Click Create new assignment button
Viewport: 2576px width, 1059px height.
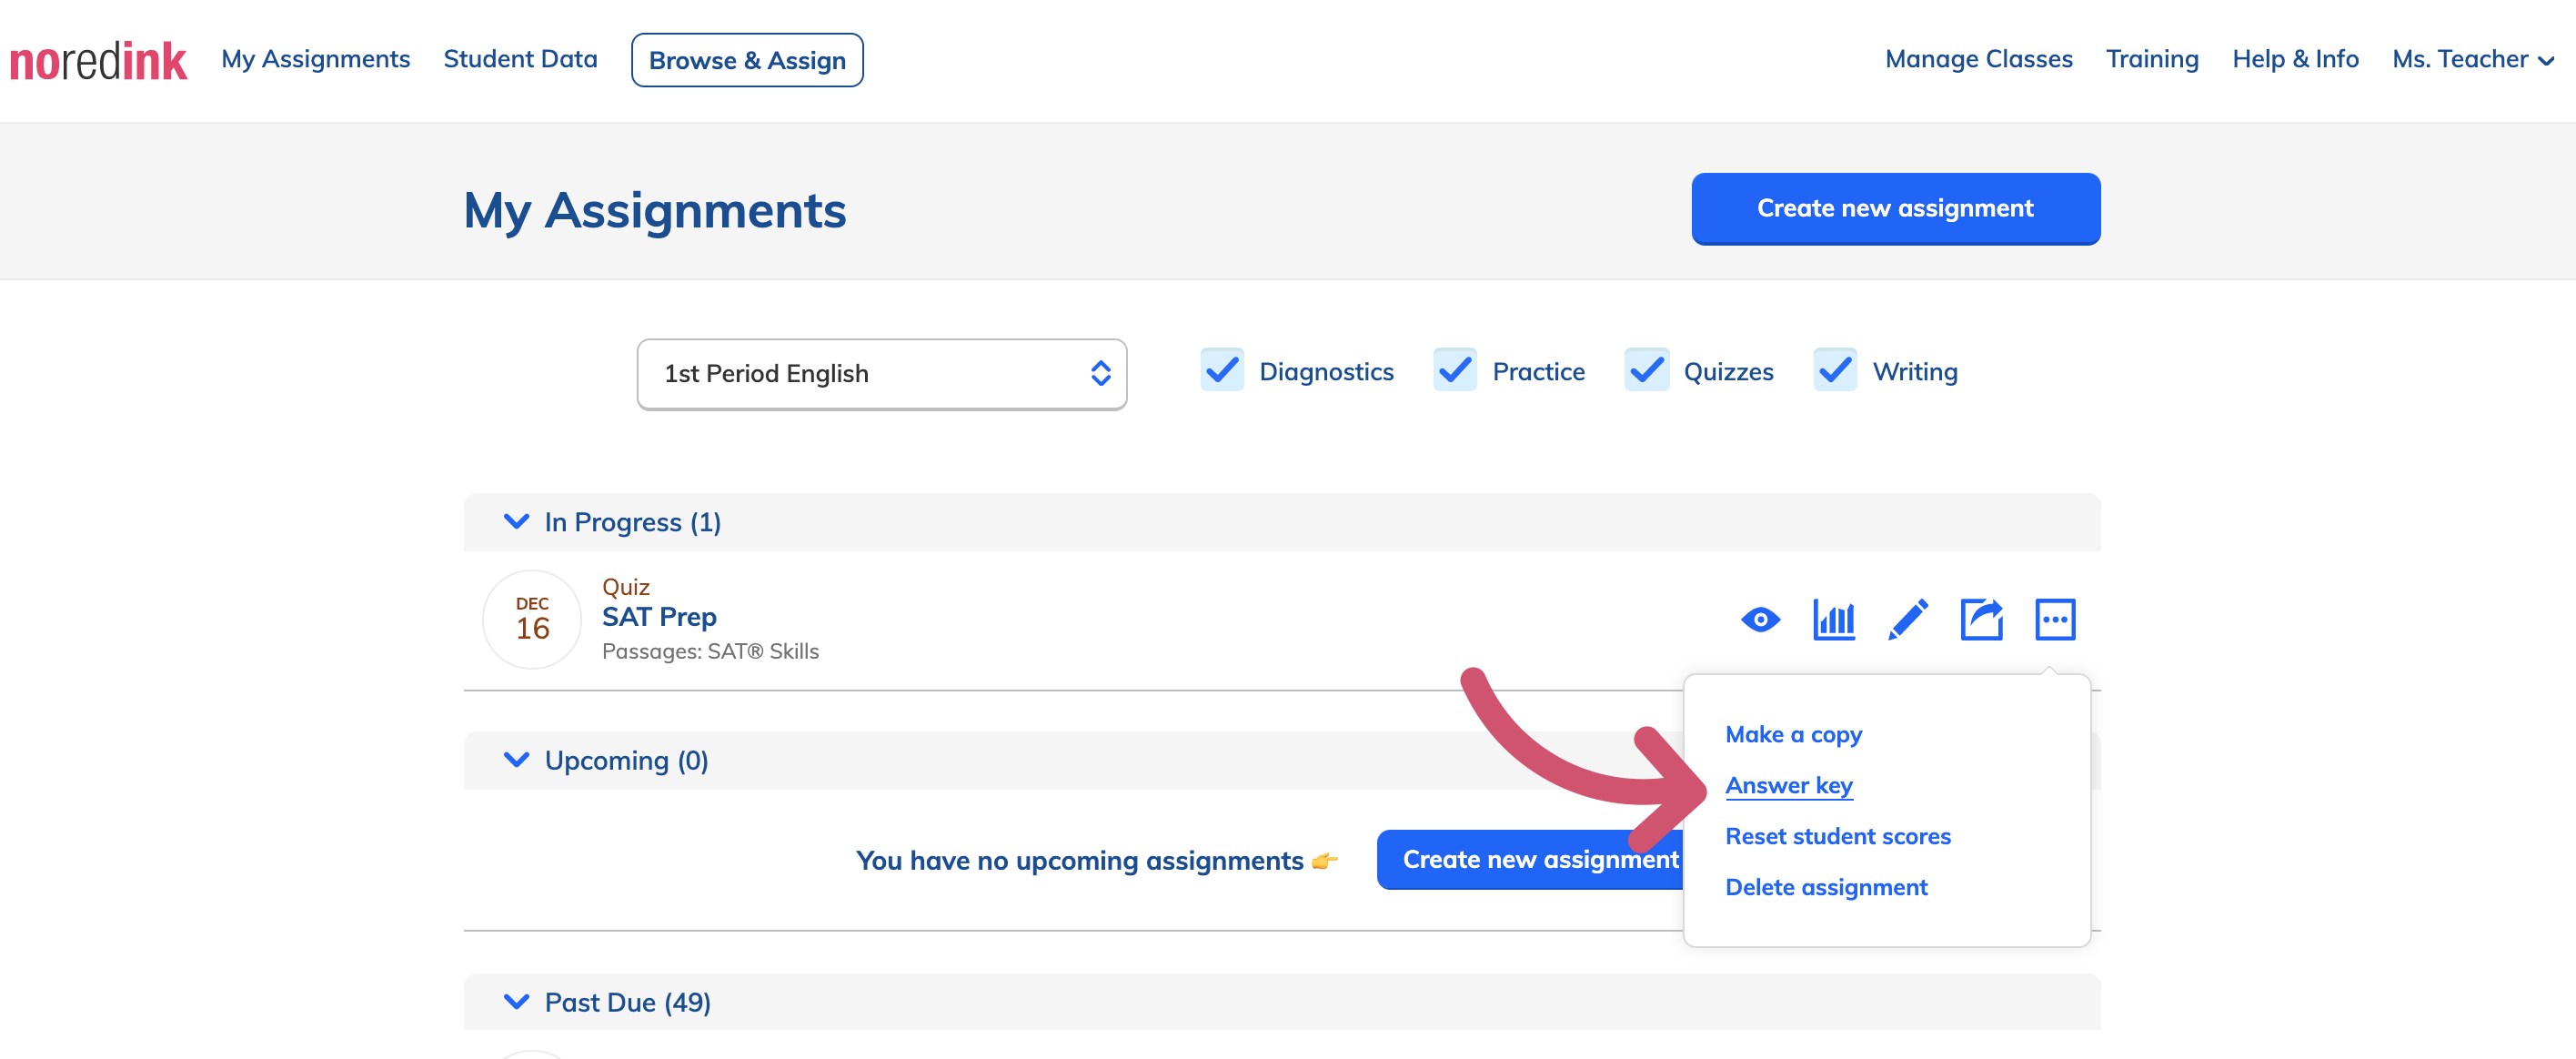coord(1894,209)
